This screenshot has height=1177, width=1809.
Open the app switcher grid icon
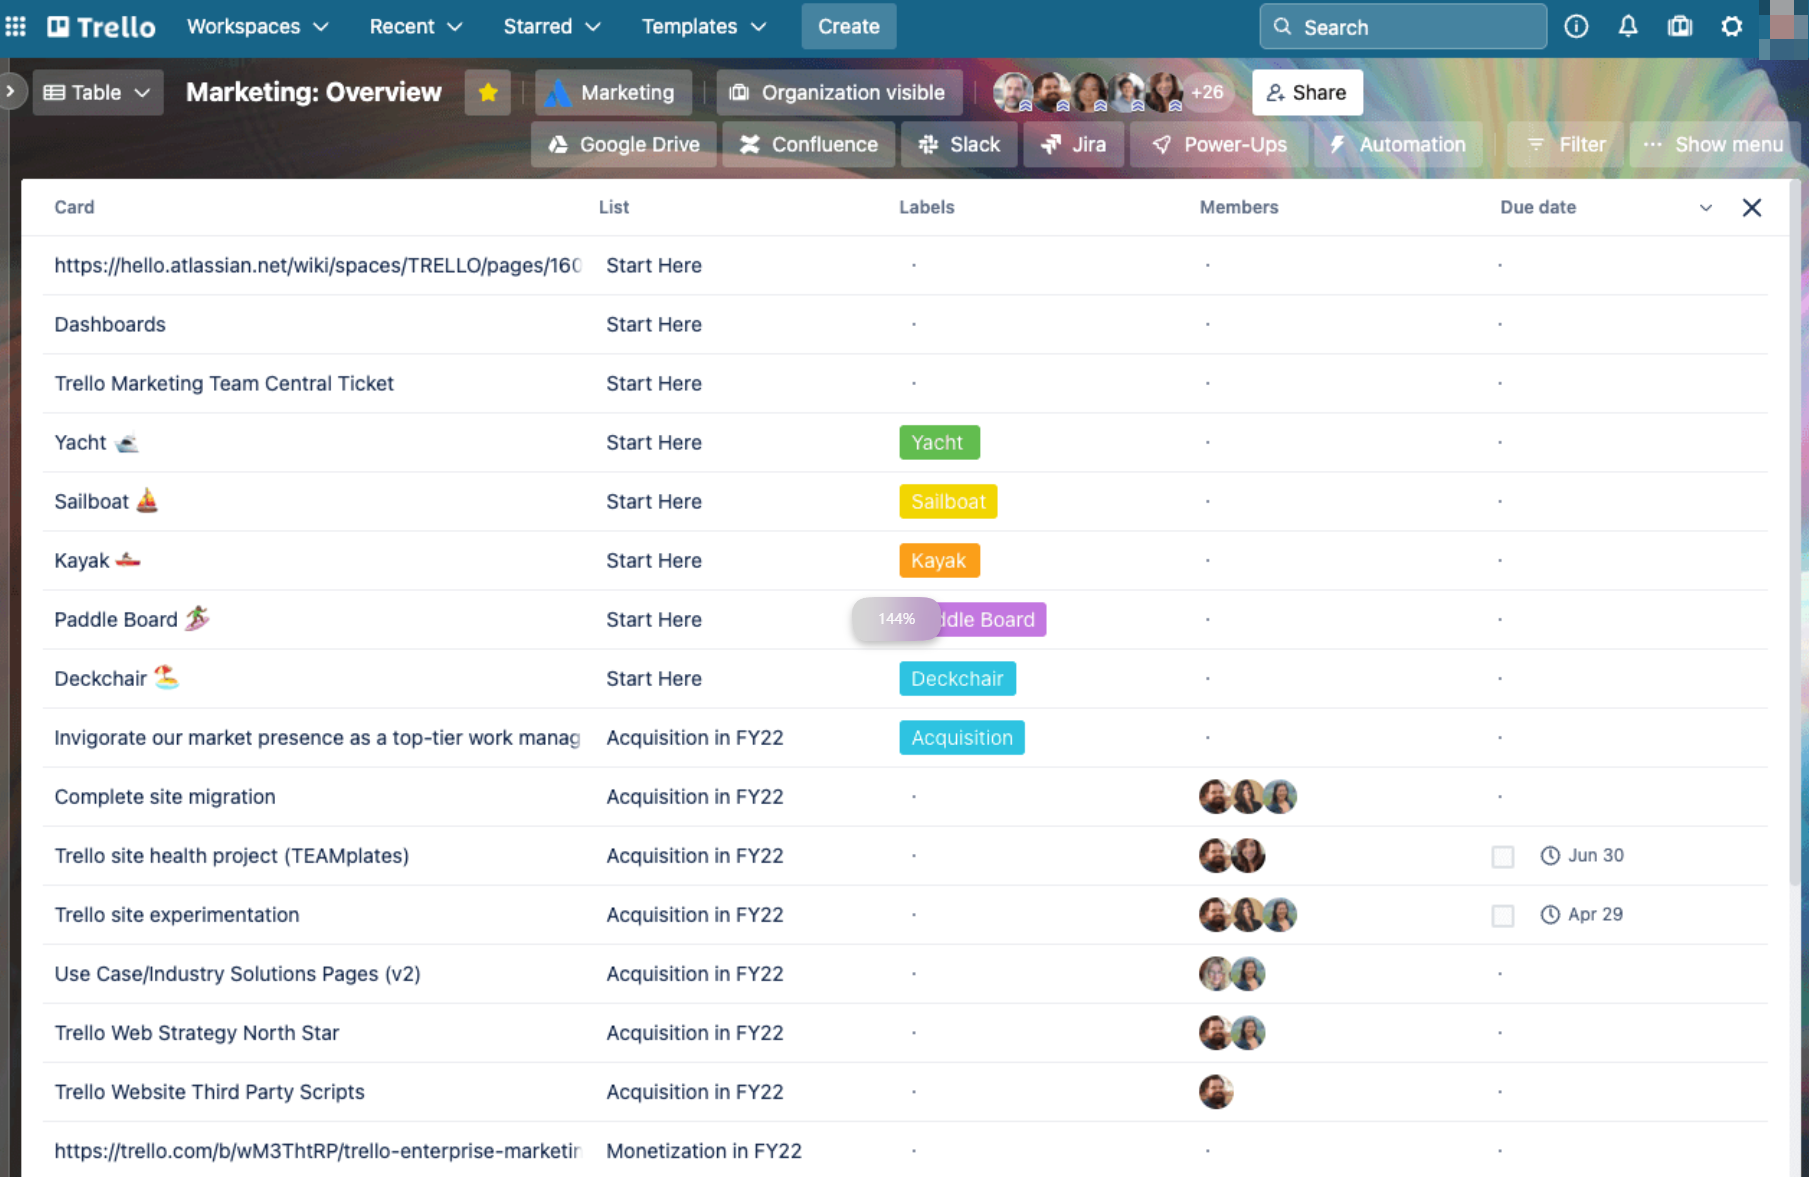pos(16,27)
